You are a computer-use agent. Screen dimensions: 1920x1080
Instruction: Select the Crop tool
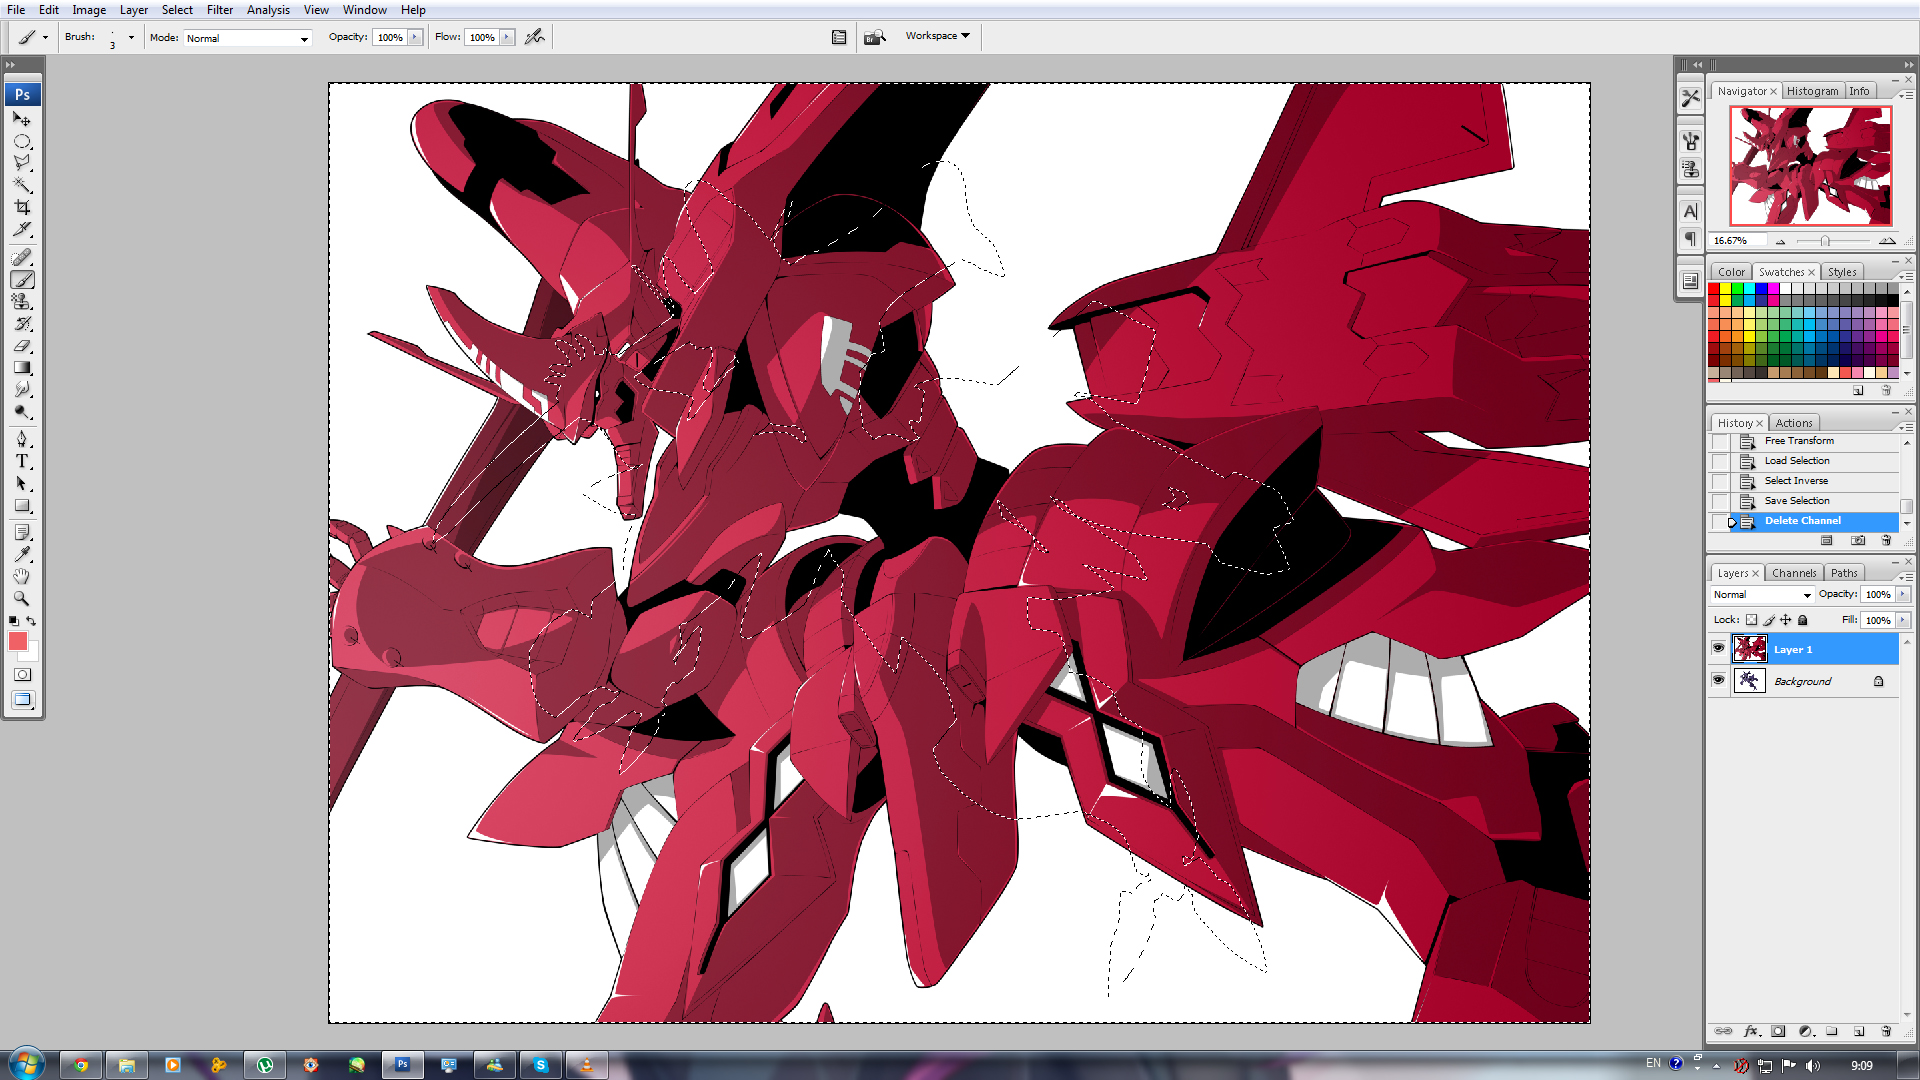click(22, 207)
